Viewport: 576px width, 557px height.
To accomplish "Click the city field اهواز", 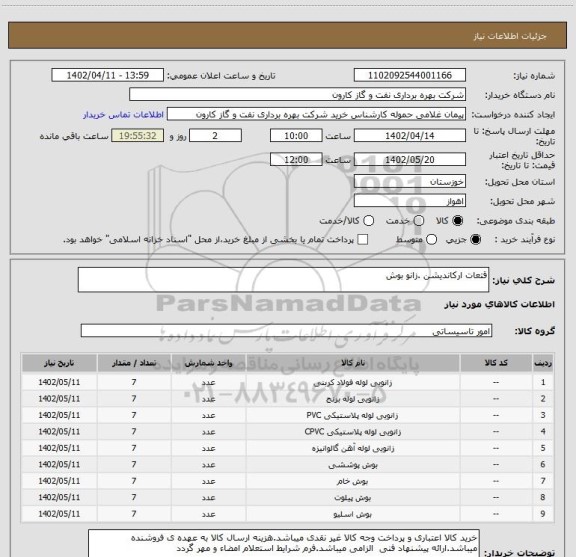I will click(410, 201).
